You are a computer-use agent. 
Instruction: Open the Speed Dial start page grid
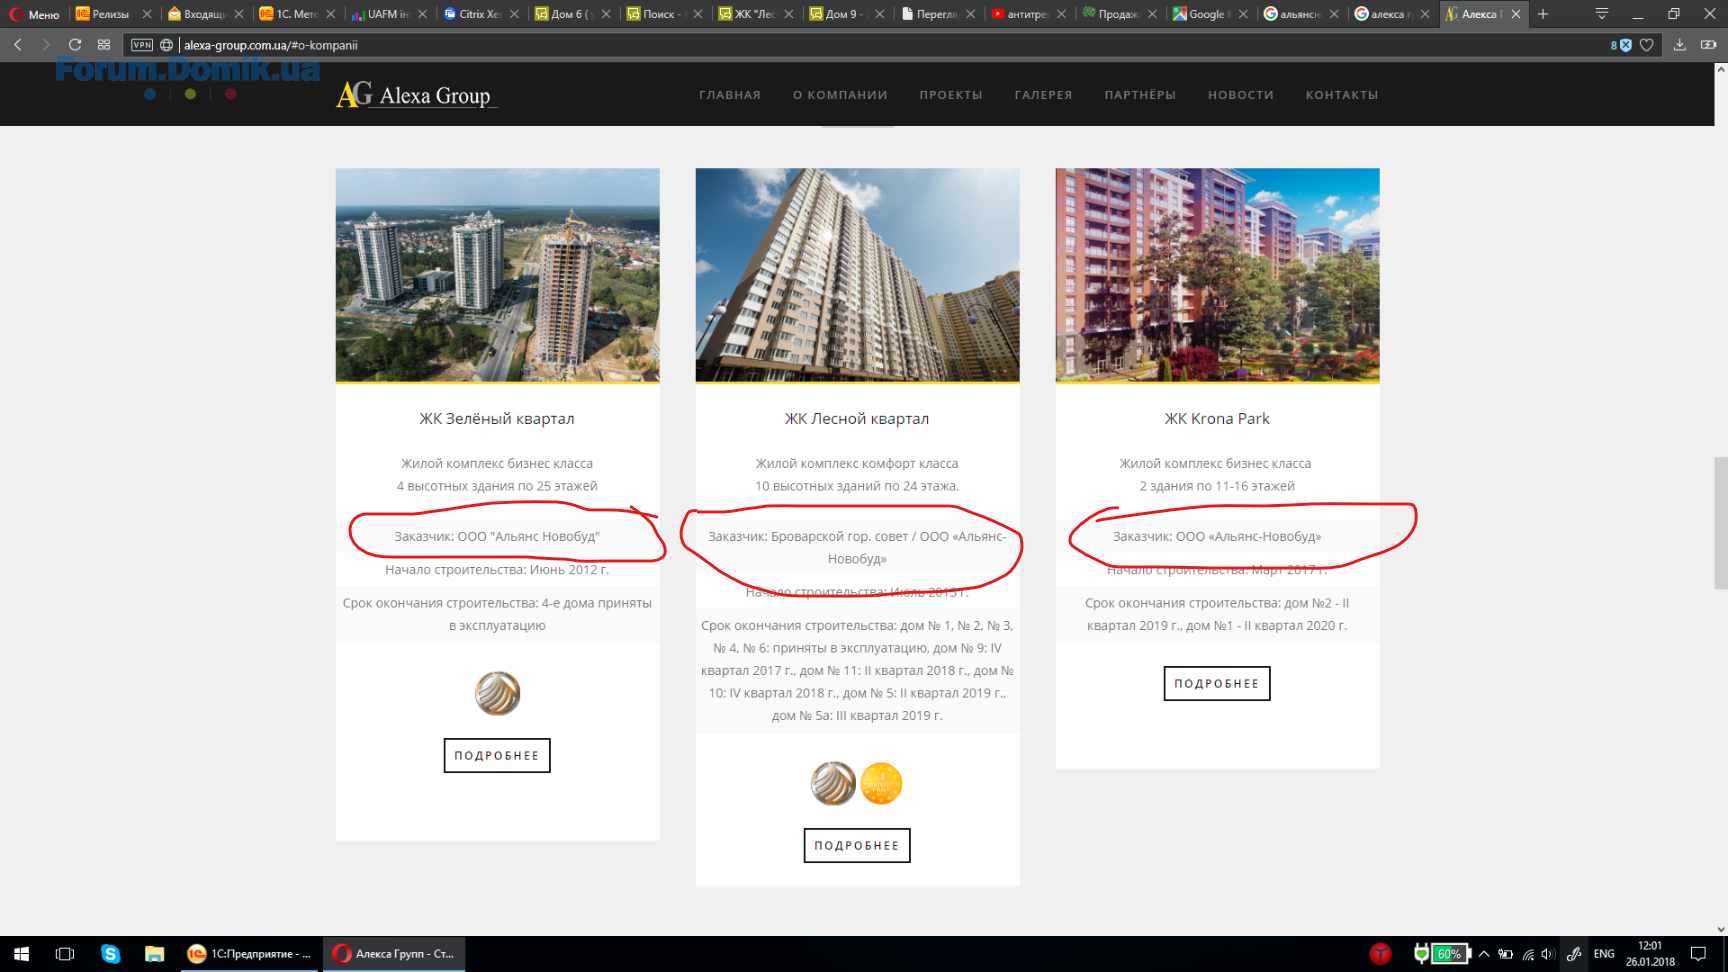104,45
